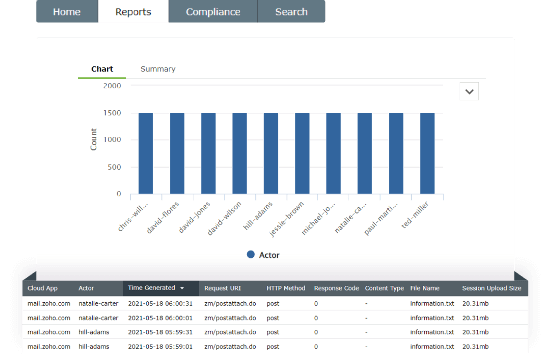Click the Session Upload Size header
Image resolution: width=551 pixels, height=364 pixels.
(492, 288)
